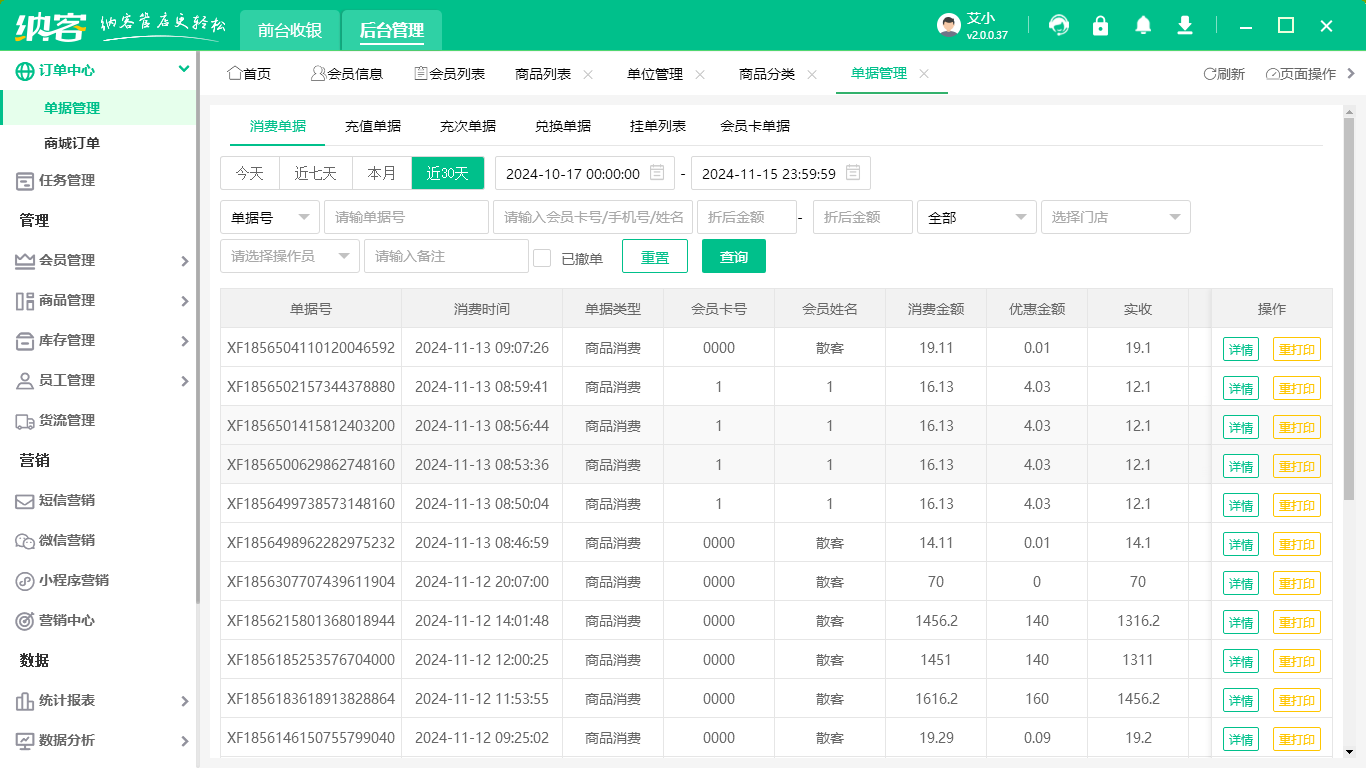This screenshot has width=1366, height=768.
Task: Tick the 已撤单 checkbox
Action: (542, 258)
